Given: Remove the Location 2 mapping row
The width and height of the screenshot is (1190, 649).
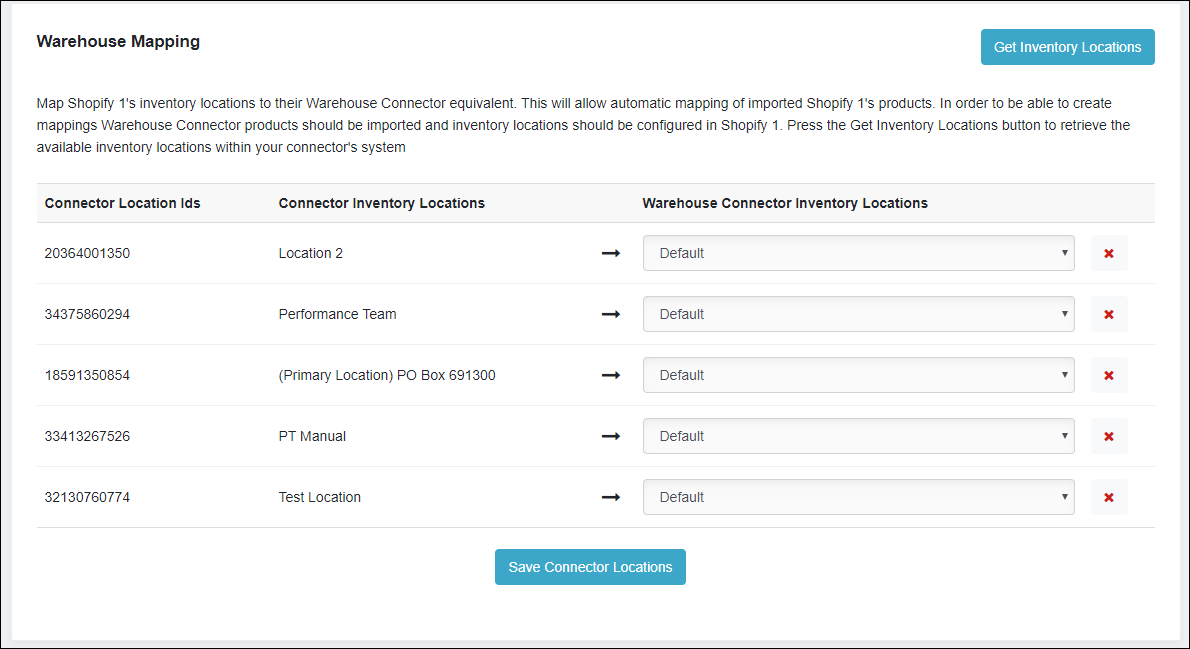Looking at the screenshot, I should point(1108,254).
